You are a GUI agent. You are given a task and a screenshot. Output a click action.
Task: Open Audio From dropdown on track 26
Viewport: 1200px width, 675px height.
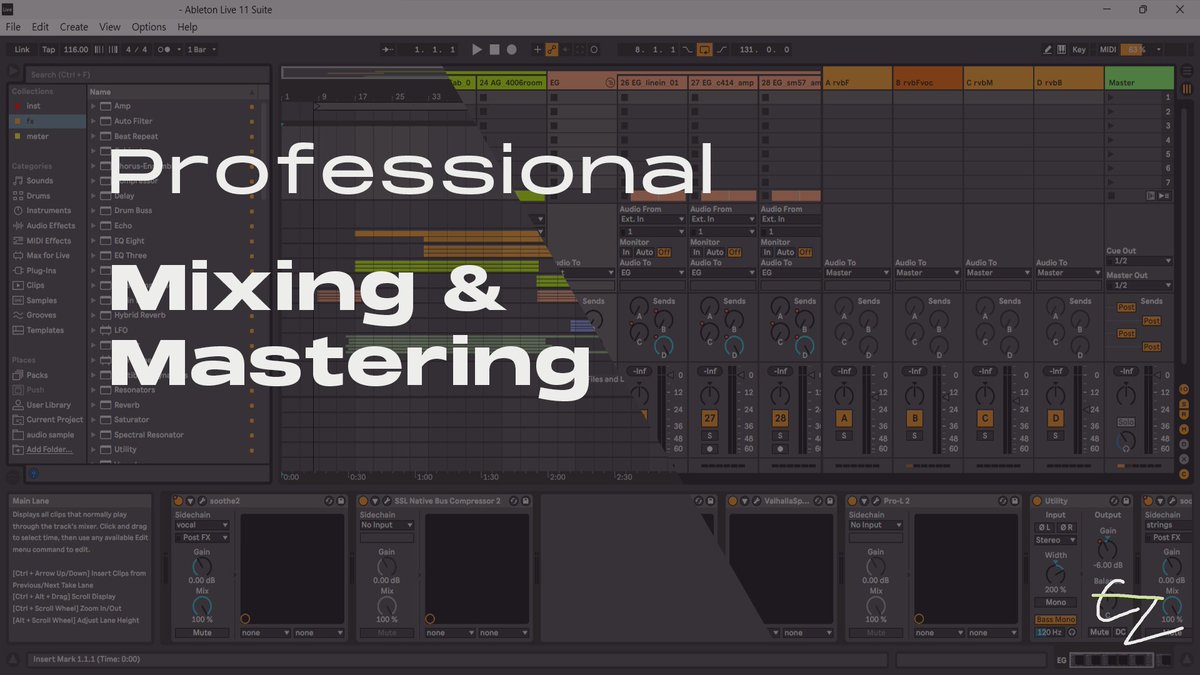(653, 219)
